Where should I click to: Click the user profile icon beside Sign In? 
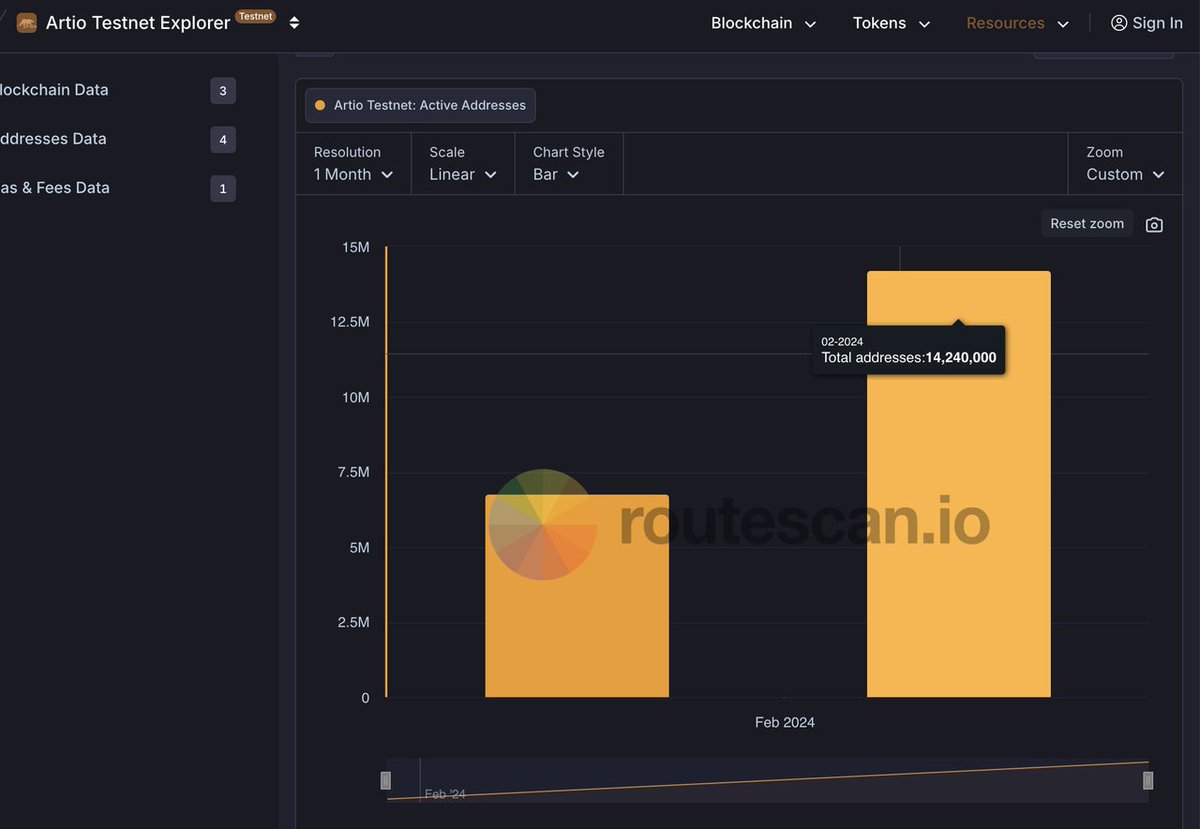point(1119,23)
